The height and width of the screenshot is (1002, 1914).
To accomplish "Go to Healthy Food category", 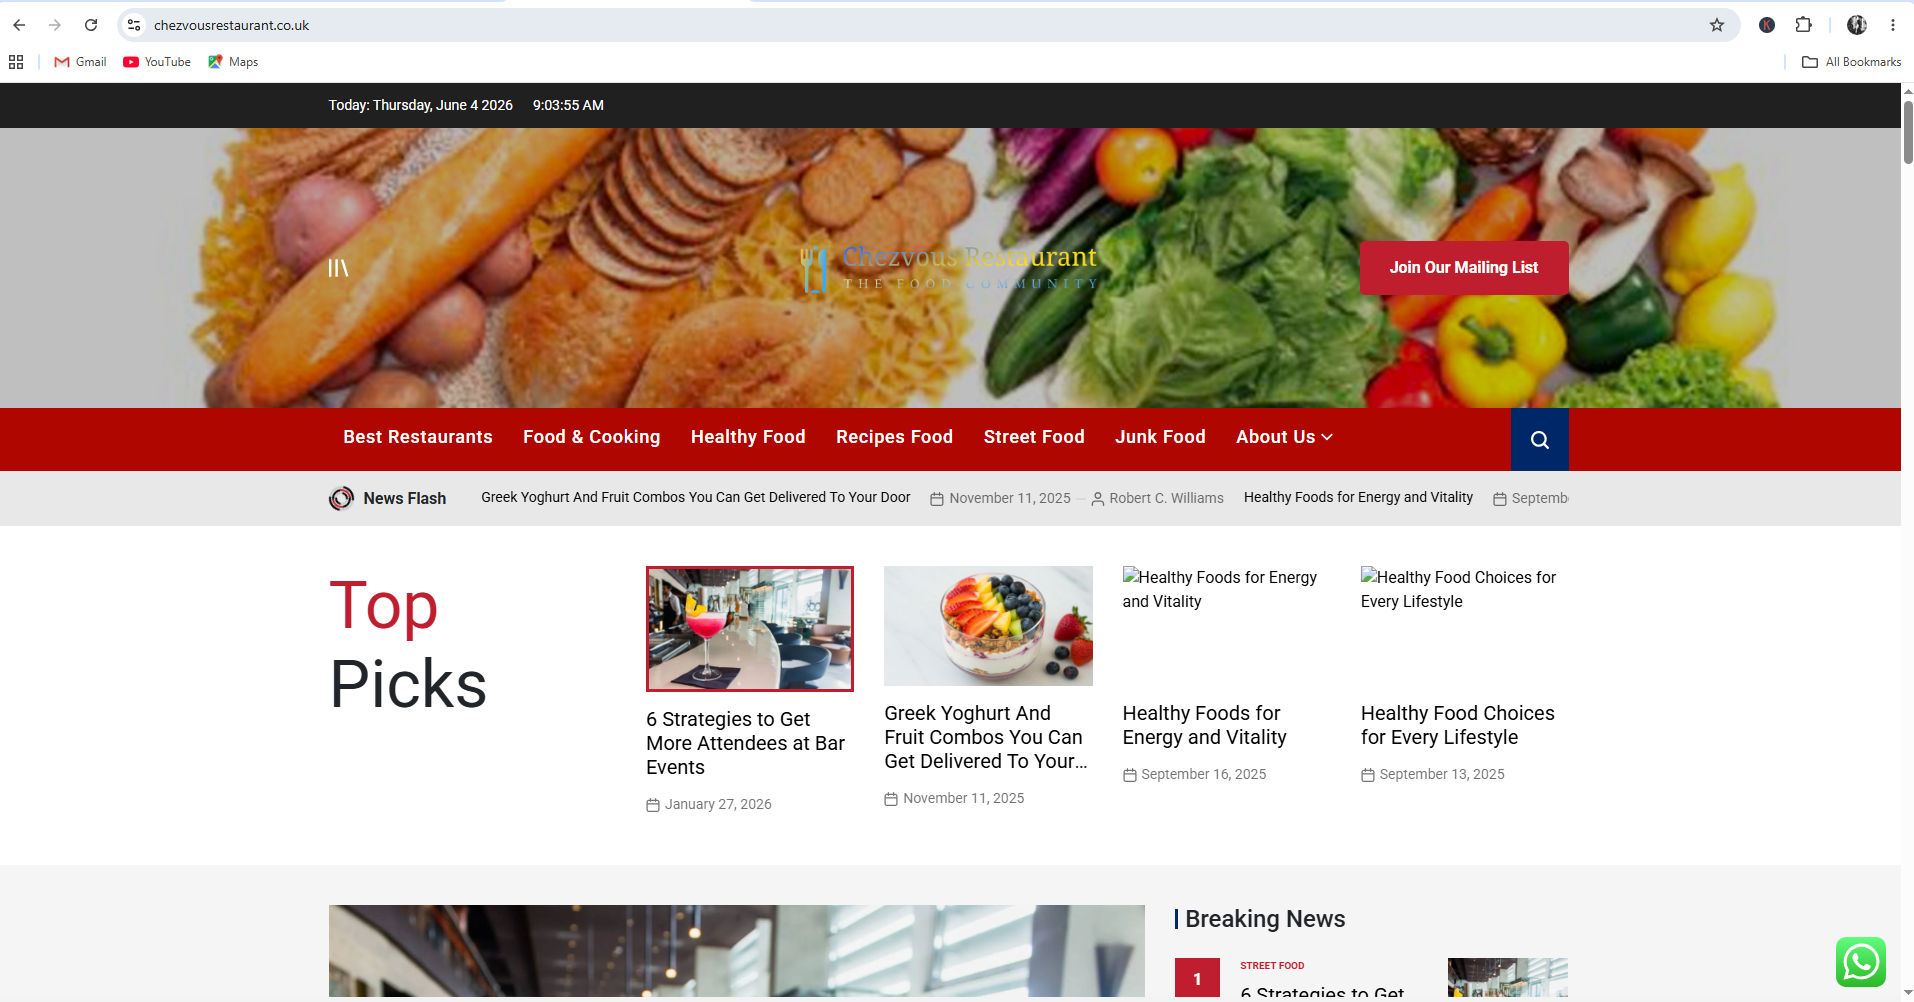I will tap(748, 437).
